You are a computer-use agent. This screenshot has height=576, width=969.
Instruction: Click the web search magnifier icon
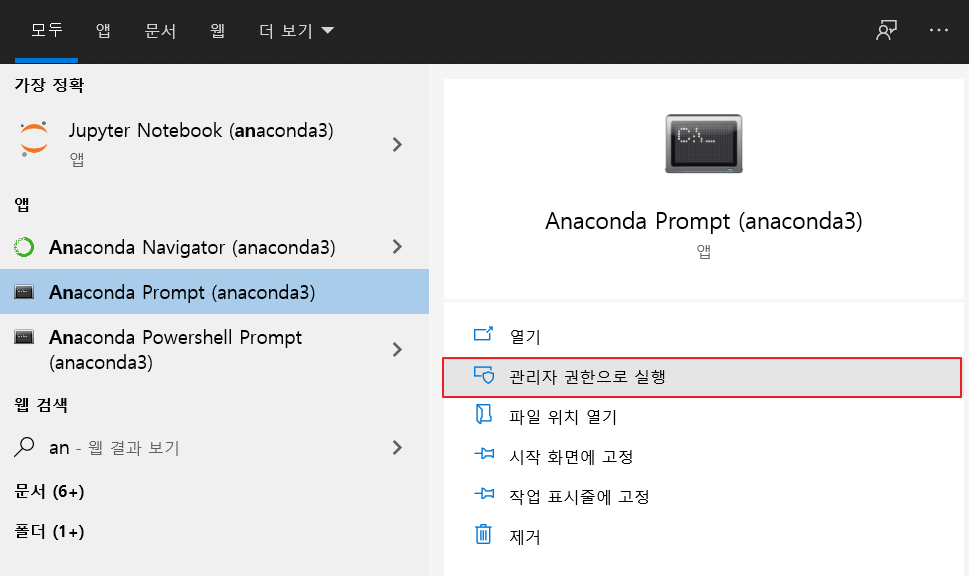24,447
